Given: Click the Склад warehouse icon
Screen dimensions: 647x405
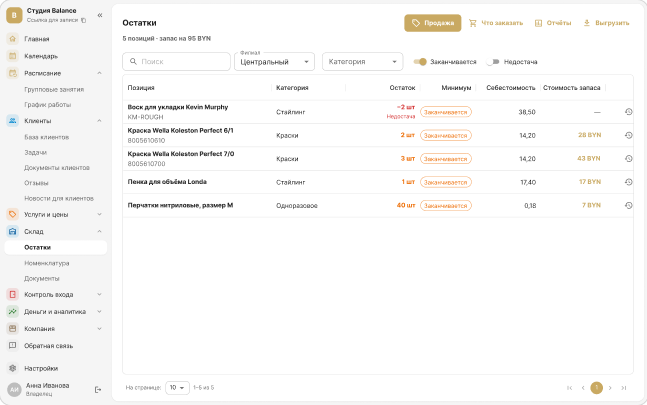Looking at the screenshot, I should (x=13, y=231).
